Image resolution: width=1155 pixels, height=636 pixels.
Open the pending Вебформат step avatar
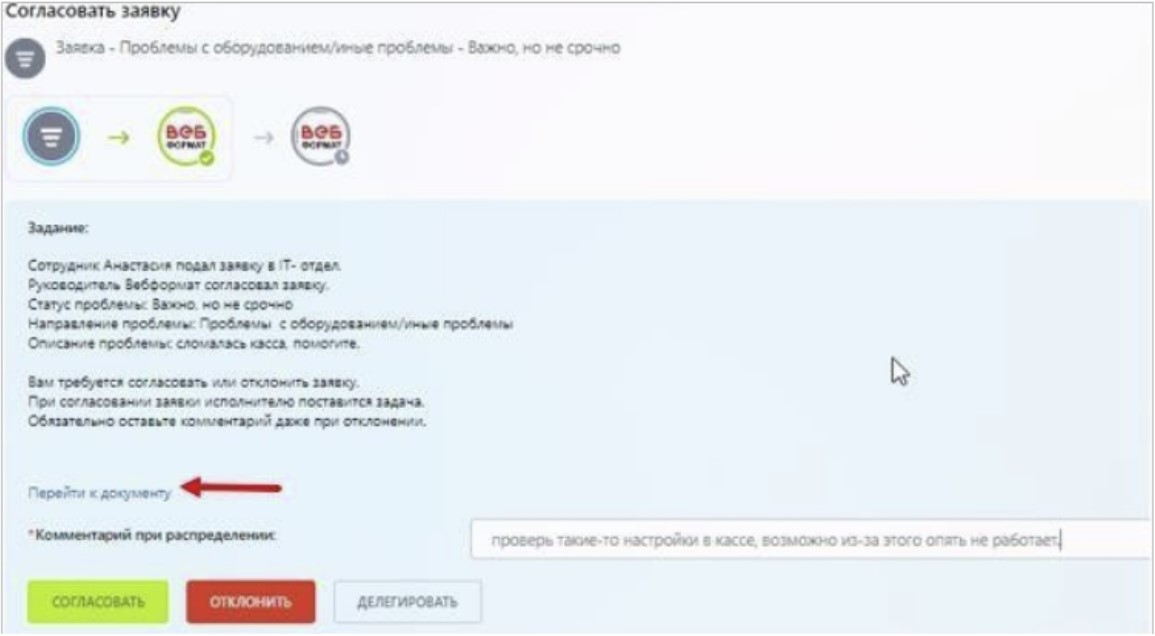[x=320, y=136]
